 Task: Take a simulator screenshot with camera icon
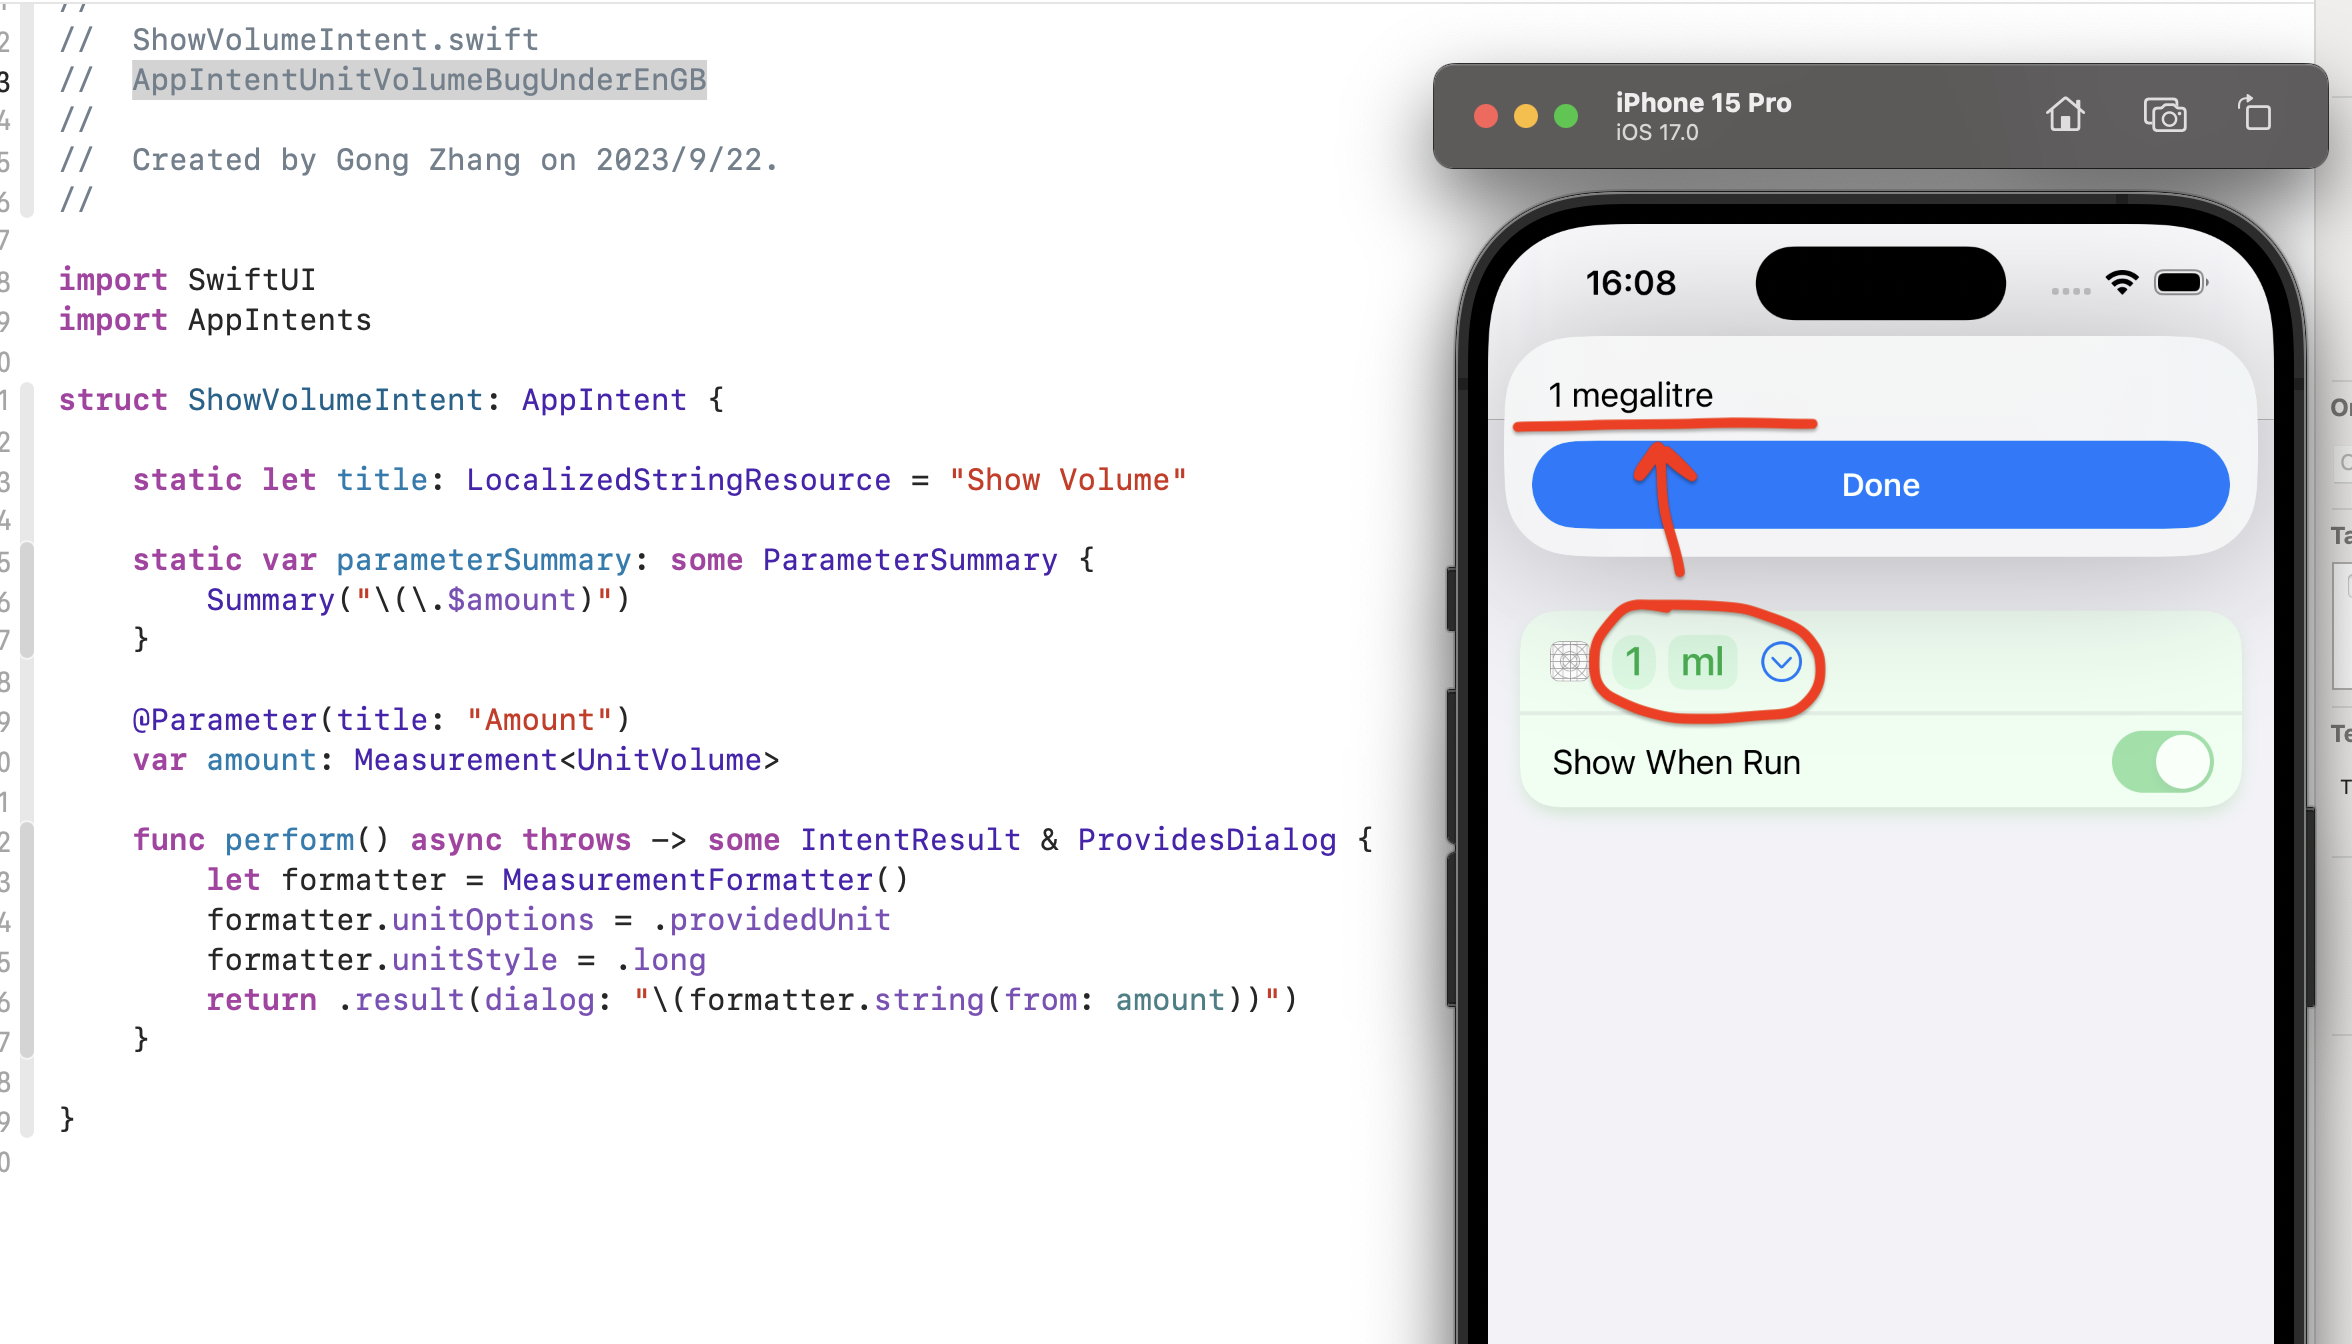point(2165,115)
